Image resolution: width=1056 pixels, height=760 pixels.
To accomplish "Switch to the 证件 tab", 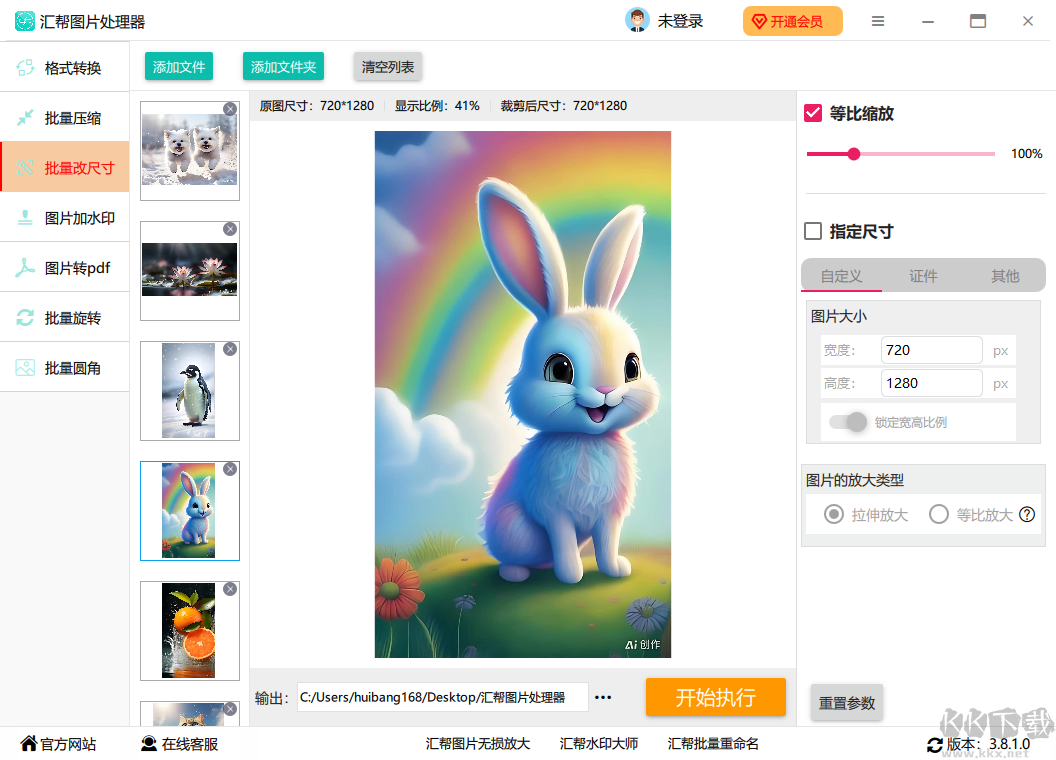I will point(923,276).
